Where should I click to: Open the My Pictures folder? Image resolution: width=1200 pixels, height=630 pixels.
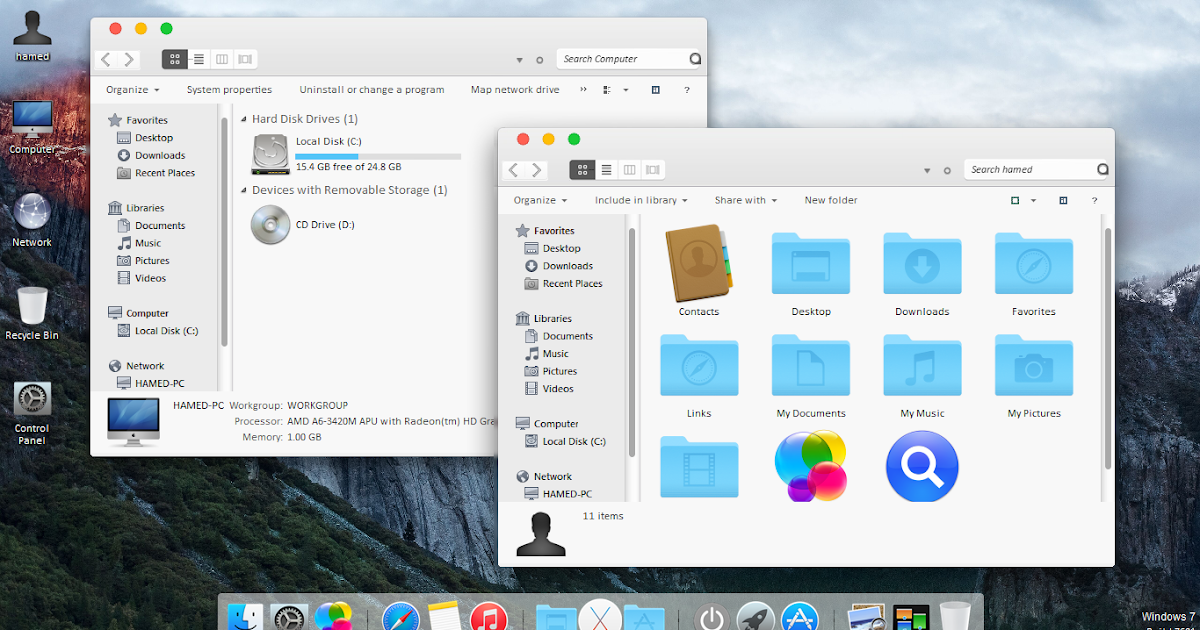pyautogui.click(x=1033, y=366)
